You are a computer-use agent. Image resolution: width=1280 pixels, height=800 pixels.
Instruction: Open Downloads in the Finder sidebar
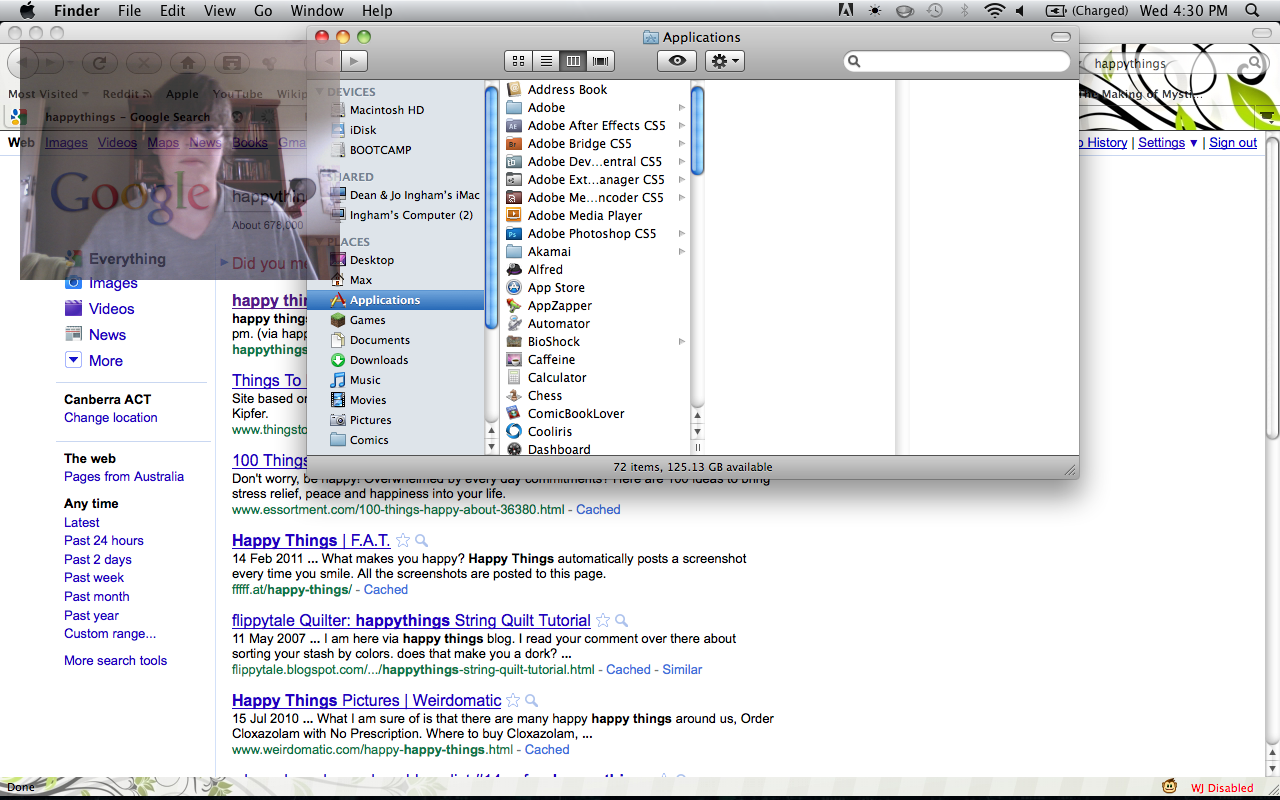378,360
